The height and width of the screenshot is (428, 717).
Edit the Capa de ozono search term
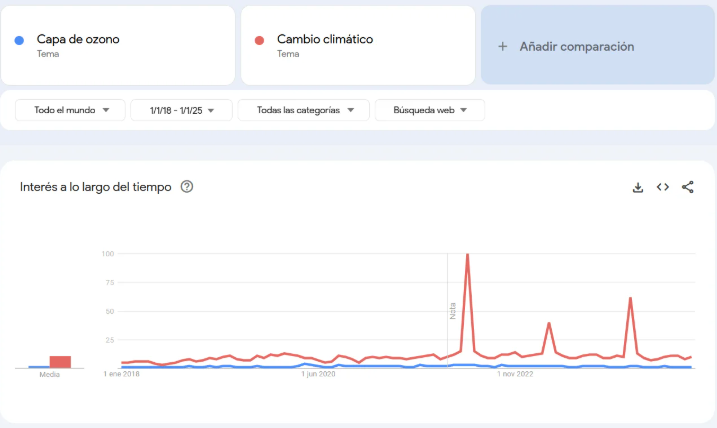tap(78, 40)
